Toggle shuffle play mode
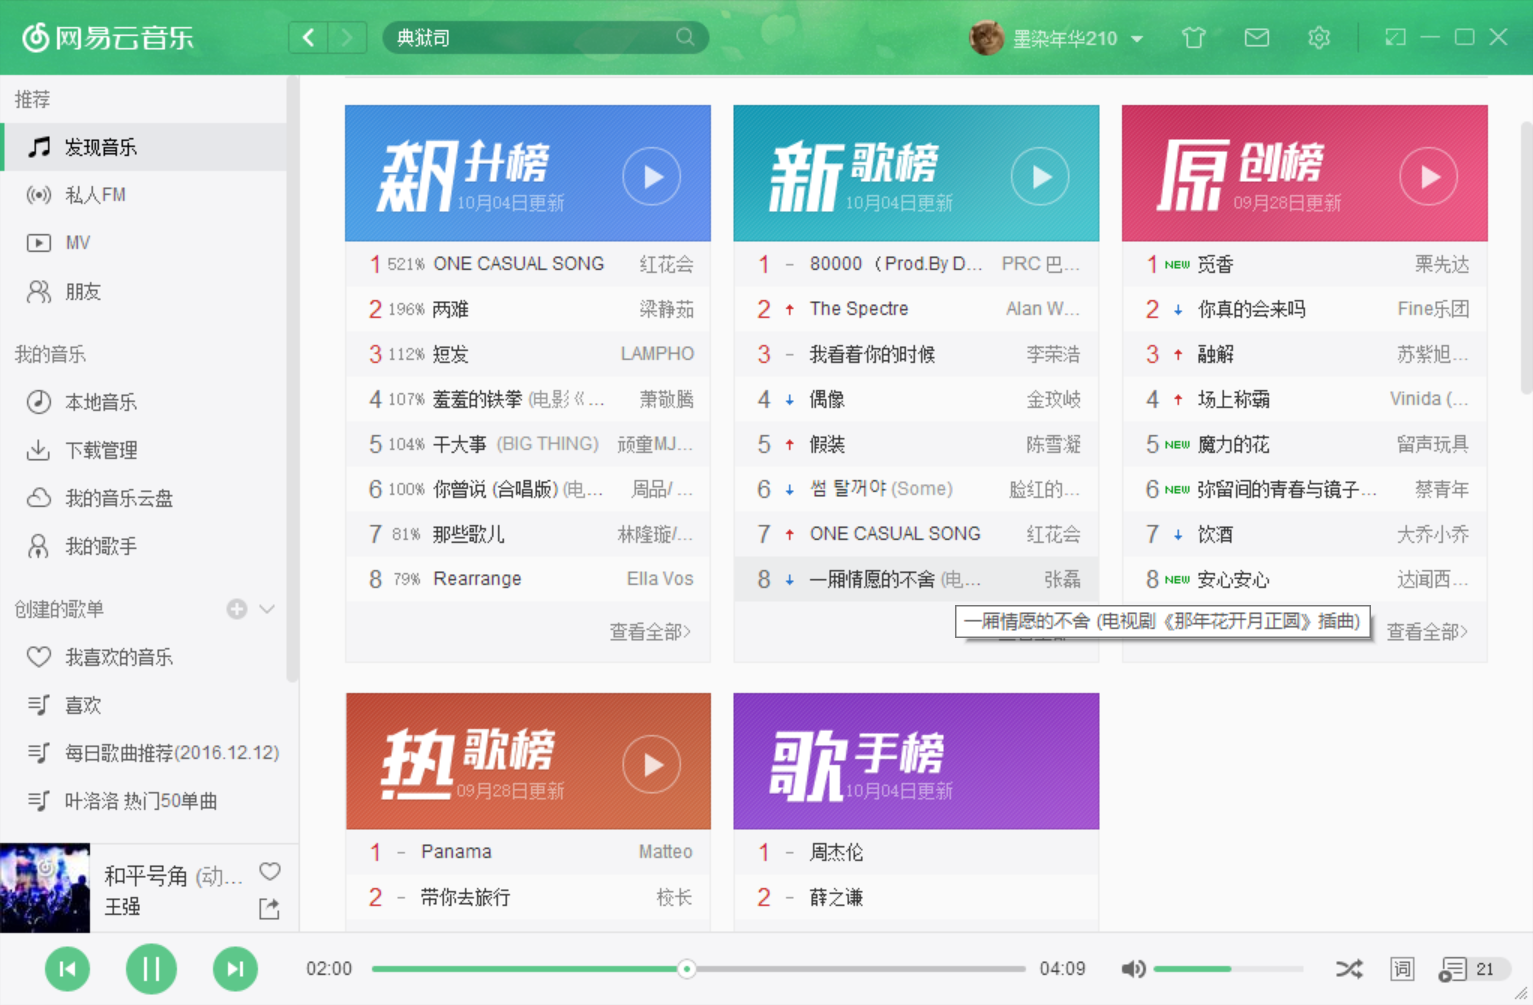 pos(1349,969)
